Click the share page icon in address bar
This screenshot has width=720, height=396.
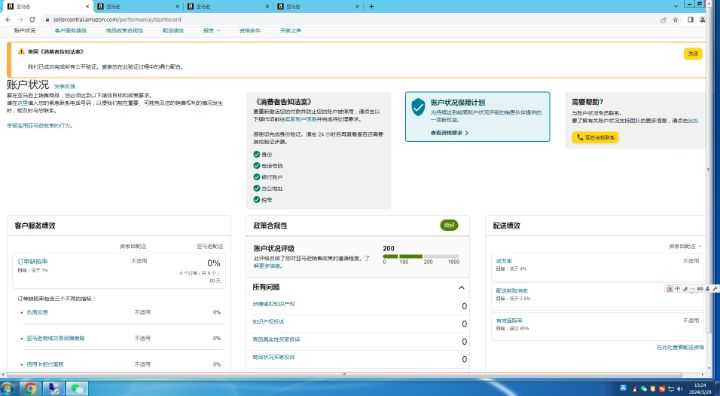pos(663,20)
